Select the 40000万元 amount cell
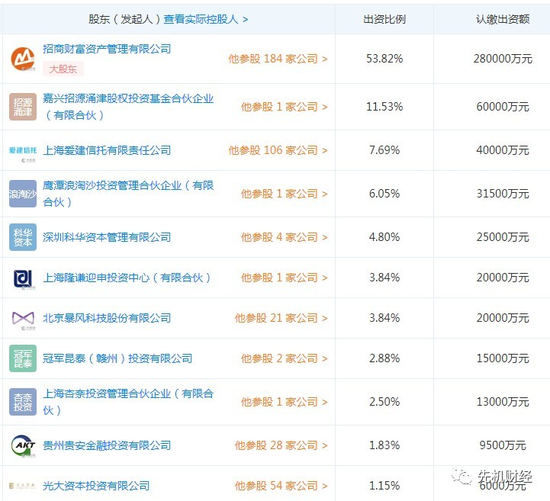This screenshot has height=501, width=550. click(503, 151)
